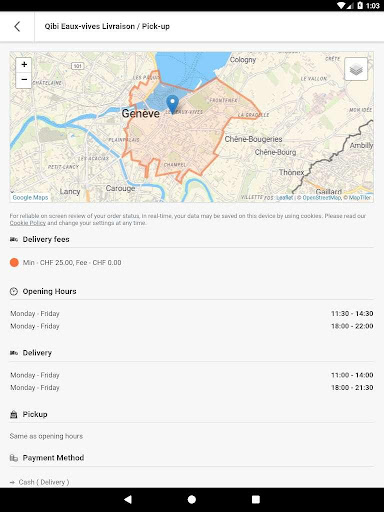Zoom out on the map
This screenshot has width=384, height=512.
tap(24, 80)
